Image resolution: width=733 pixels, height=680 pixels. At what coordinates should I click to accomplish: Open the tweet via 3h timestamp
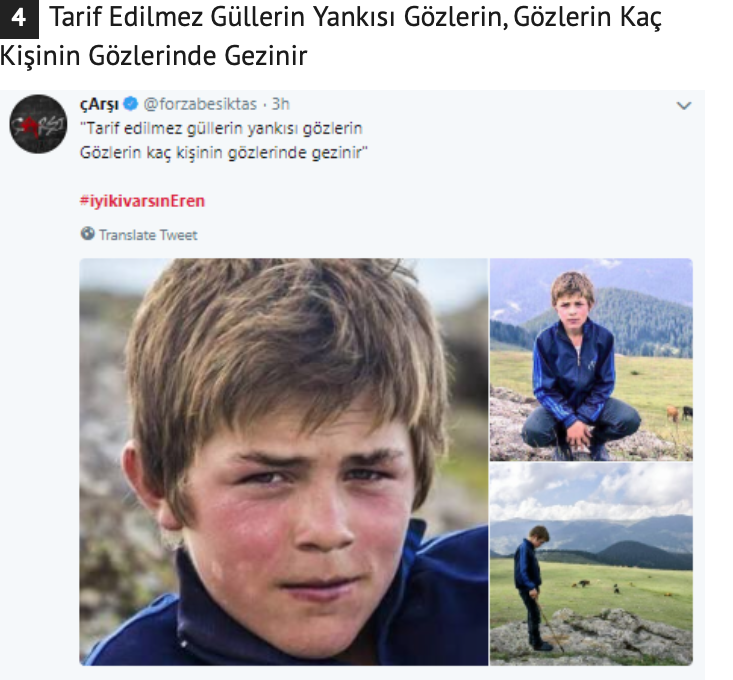pos(281,104)
